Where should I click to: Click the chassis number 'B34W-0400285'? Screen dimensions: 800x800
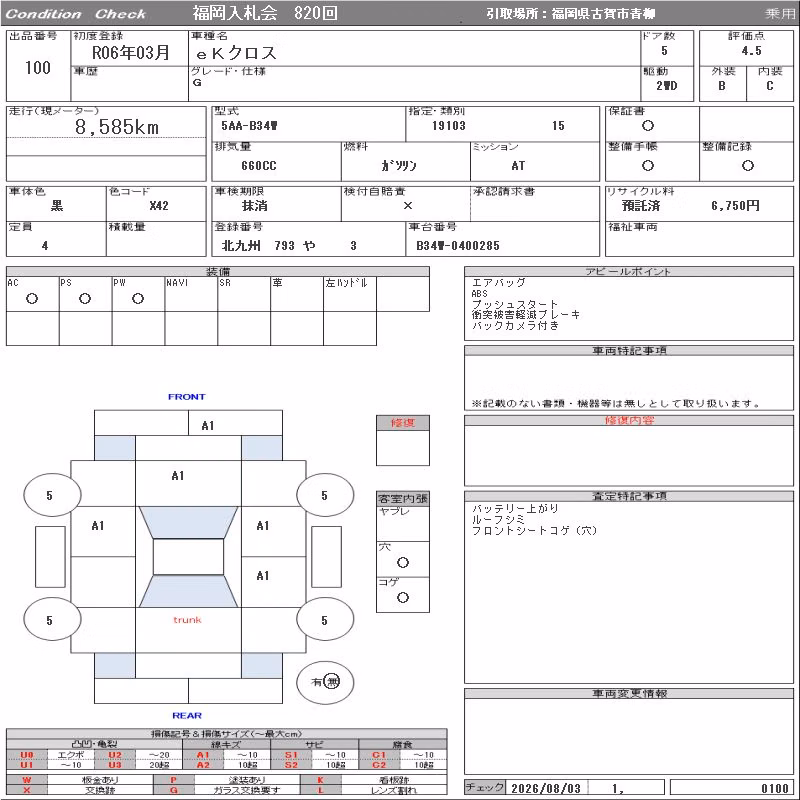pyautogui.click(x=458, y=245)
